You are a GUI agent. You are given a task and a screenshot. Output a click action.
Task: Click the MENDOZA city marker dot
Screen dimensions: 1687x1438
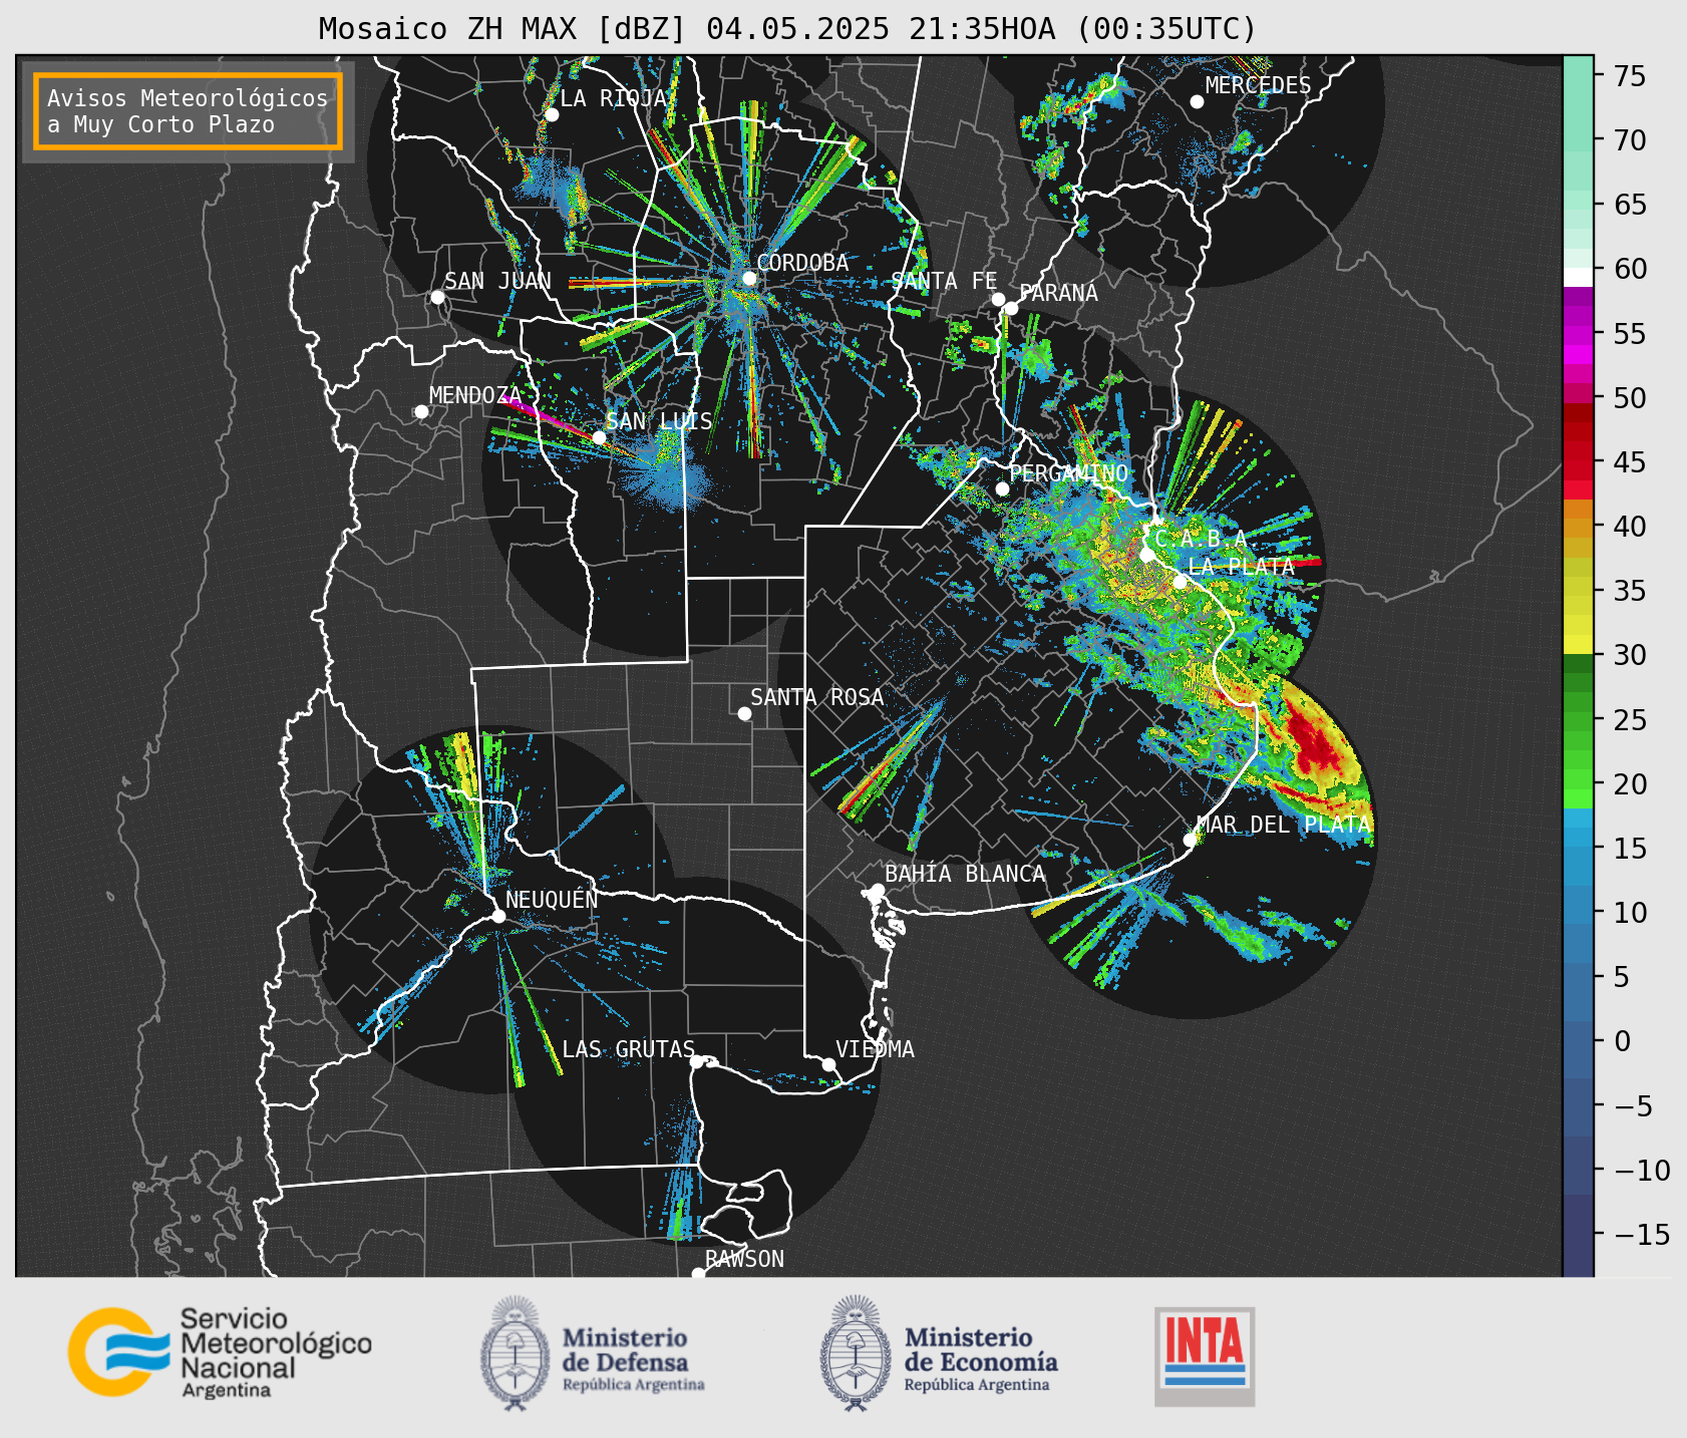point(421,411)
